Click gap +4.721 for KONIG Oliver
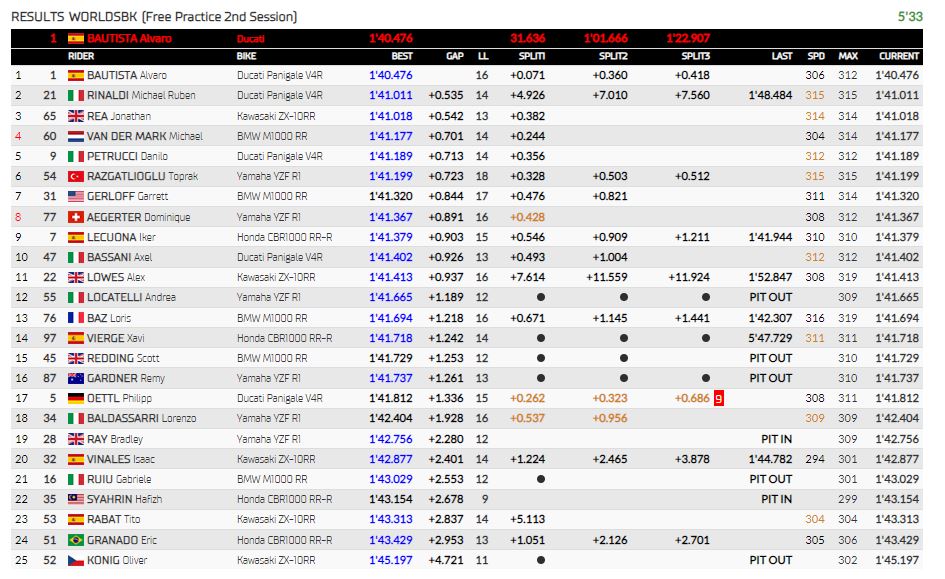945x579 pixels. [446, 560]
